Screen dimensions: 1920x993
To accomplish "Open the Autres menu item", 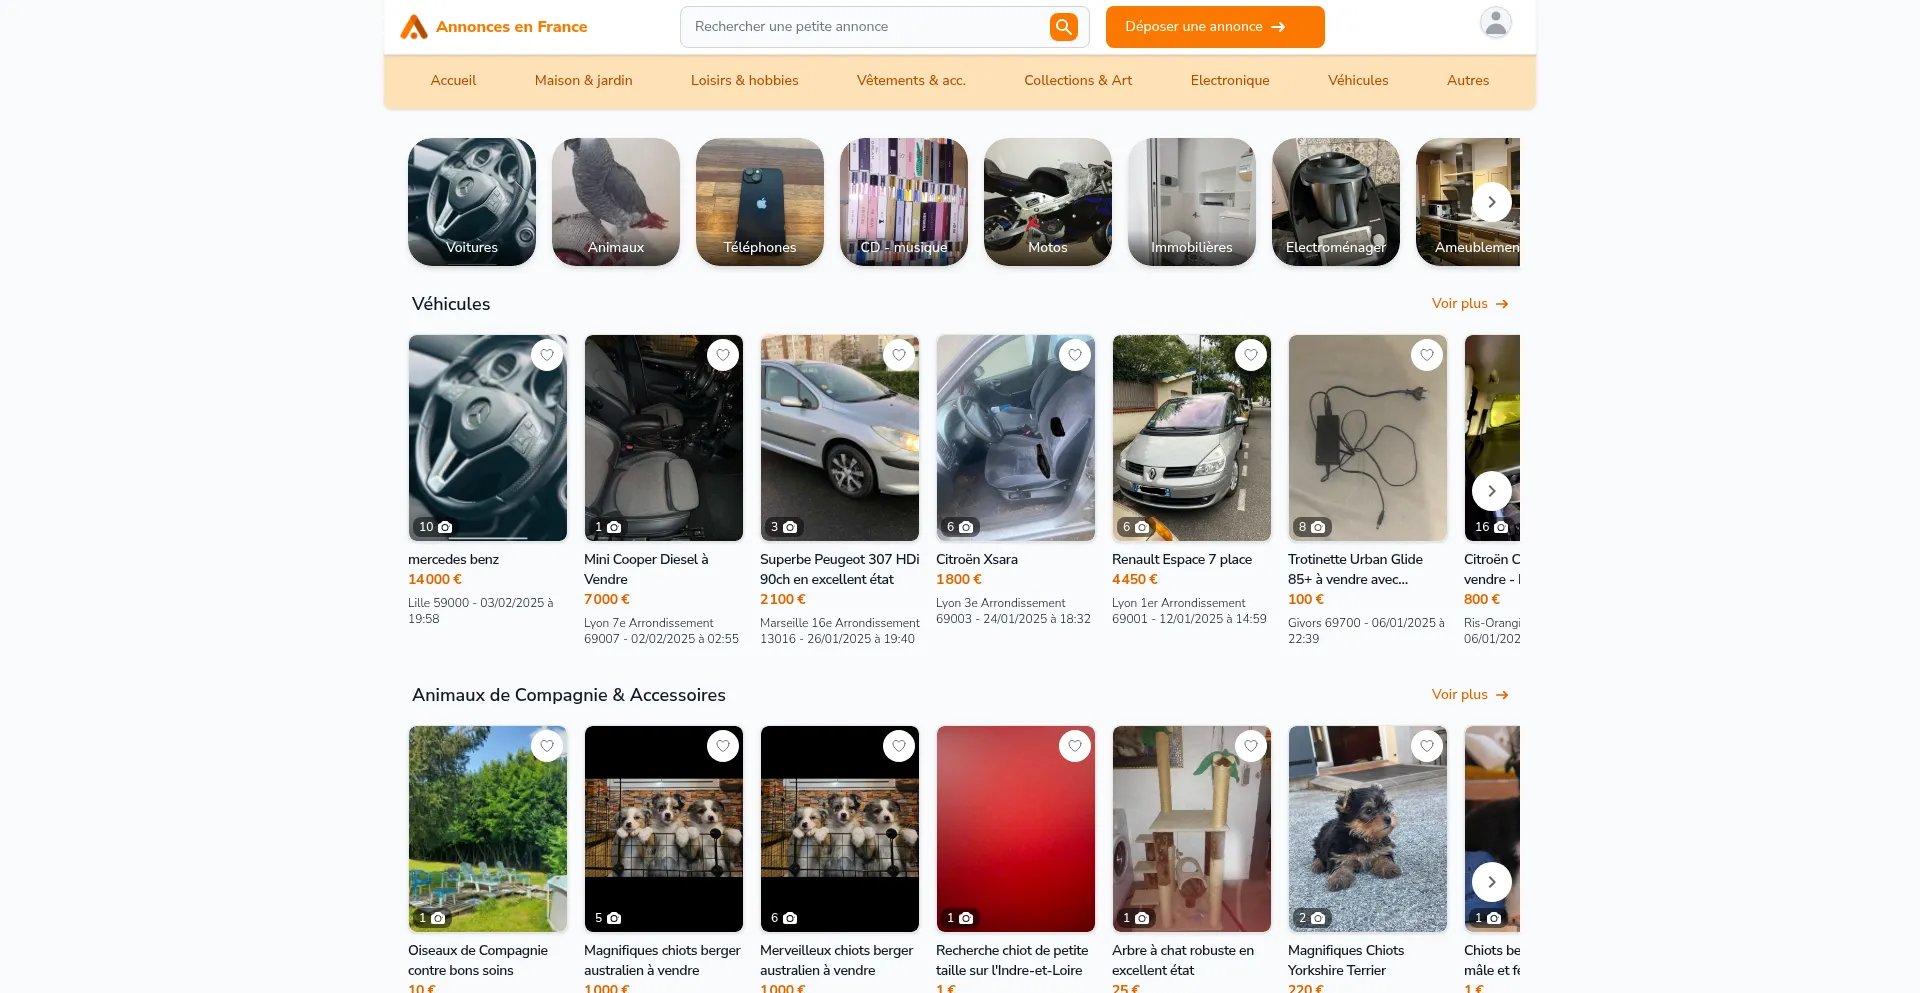I will 1468,81.
